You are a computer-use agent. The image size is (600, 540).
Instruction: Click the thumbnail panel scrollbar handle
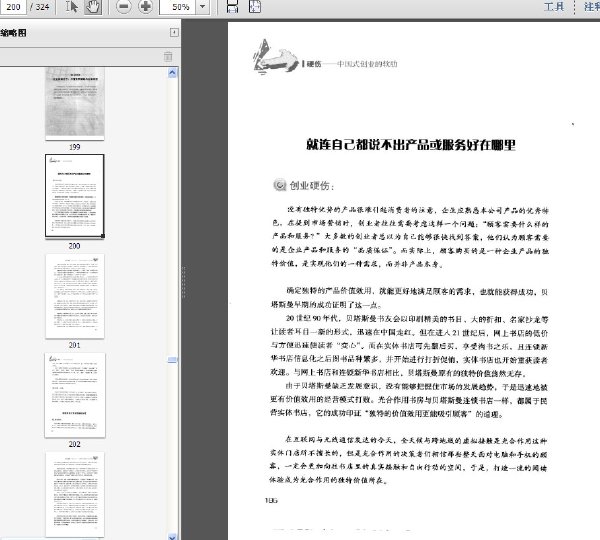[173, 360]
